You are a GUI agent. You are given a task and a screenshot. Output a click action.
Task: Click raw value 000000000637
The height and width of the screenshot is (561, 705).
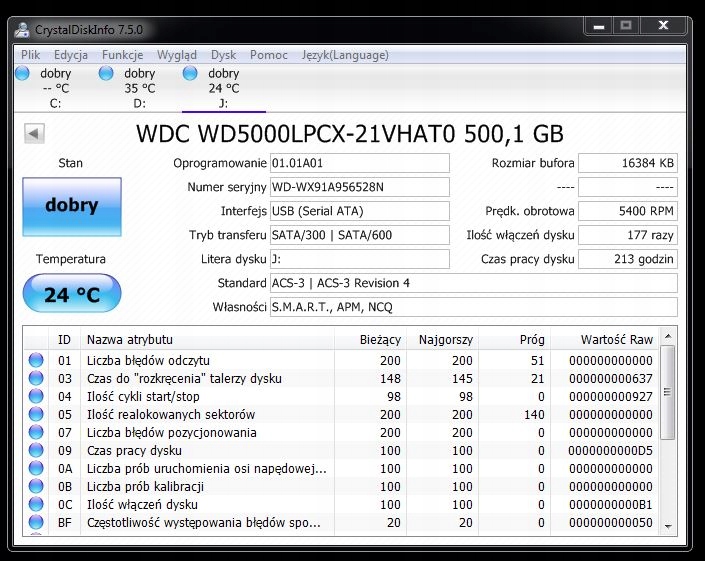pyautogui.click(x=611, y=378)
